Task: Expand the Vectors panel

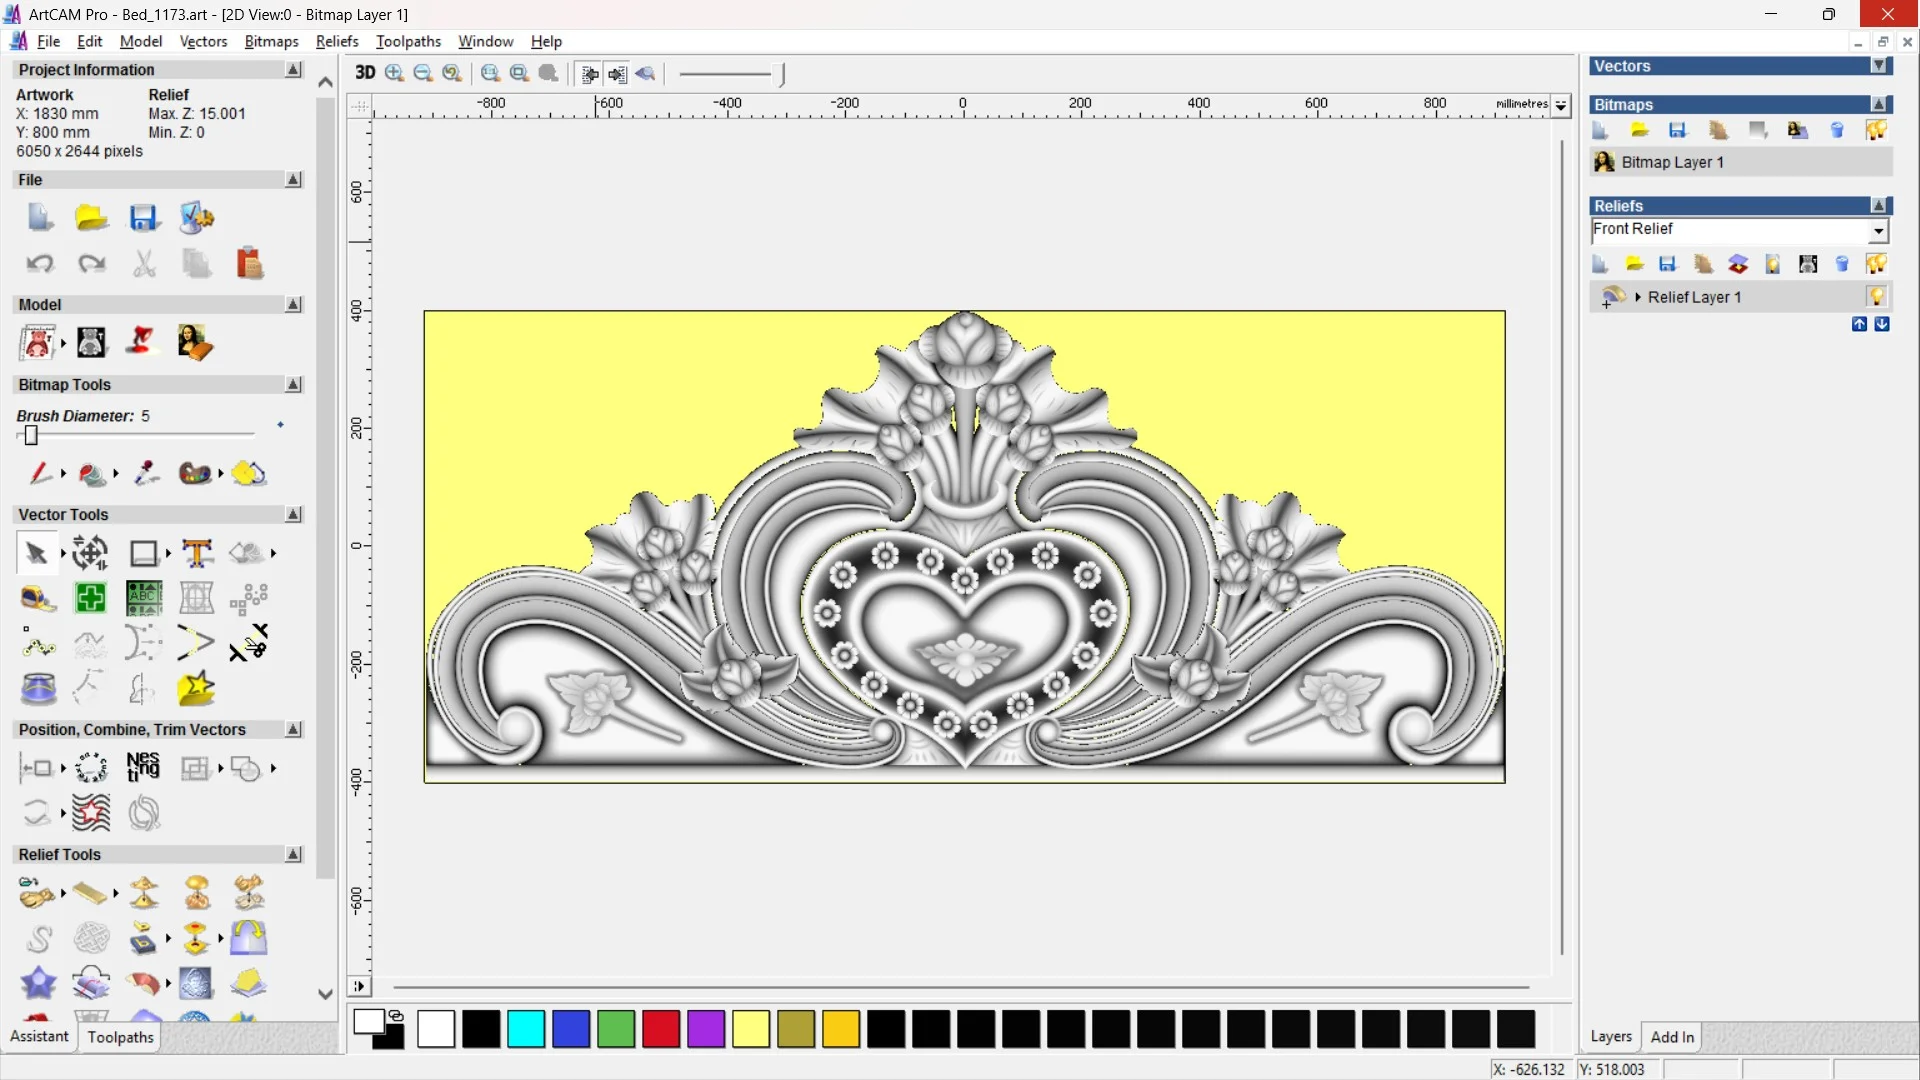Action: 1879,66
